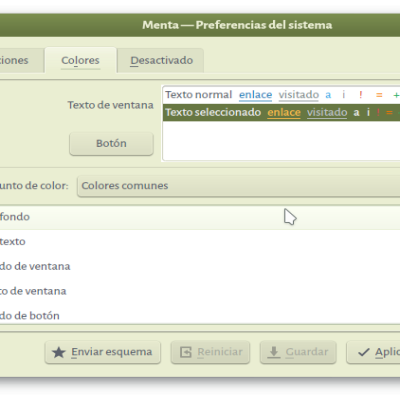Viewport: 400px width, 400px height.
Task: Click the orange '=' sample in Texto normal
Action: pos(379,95)
